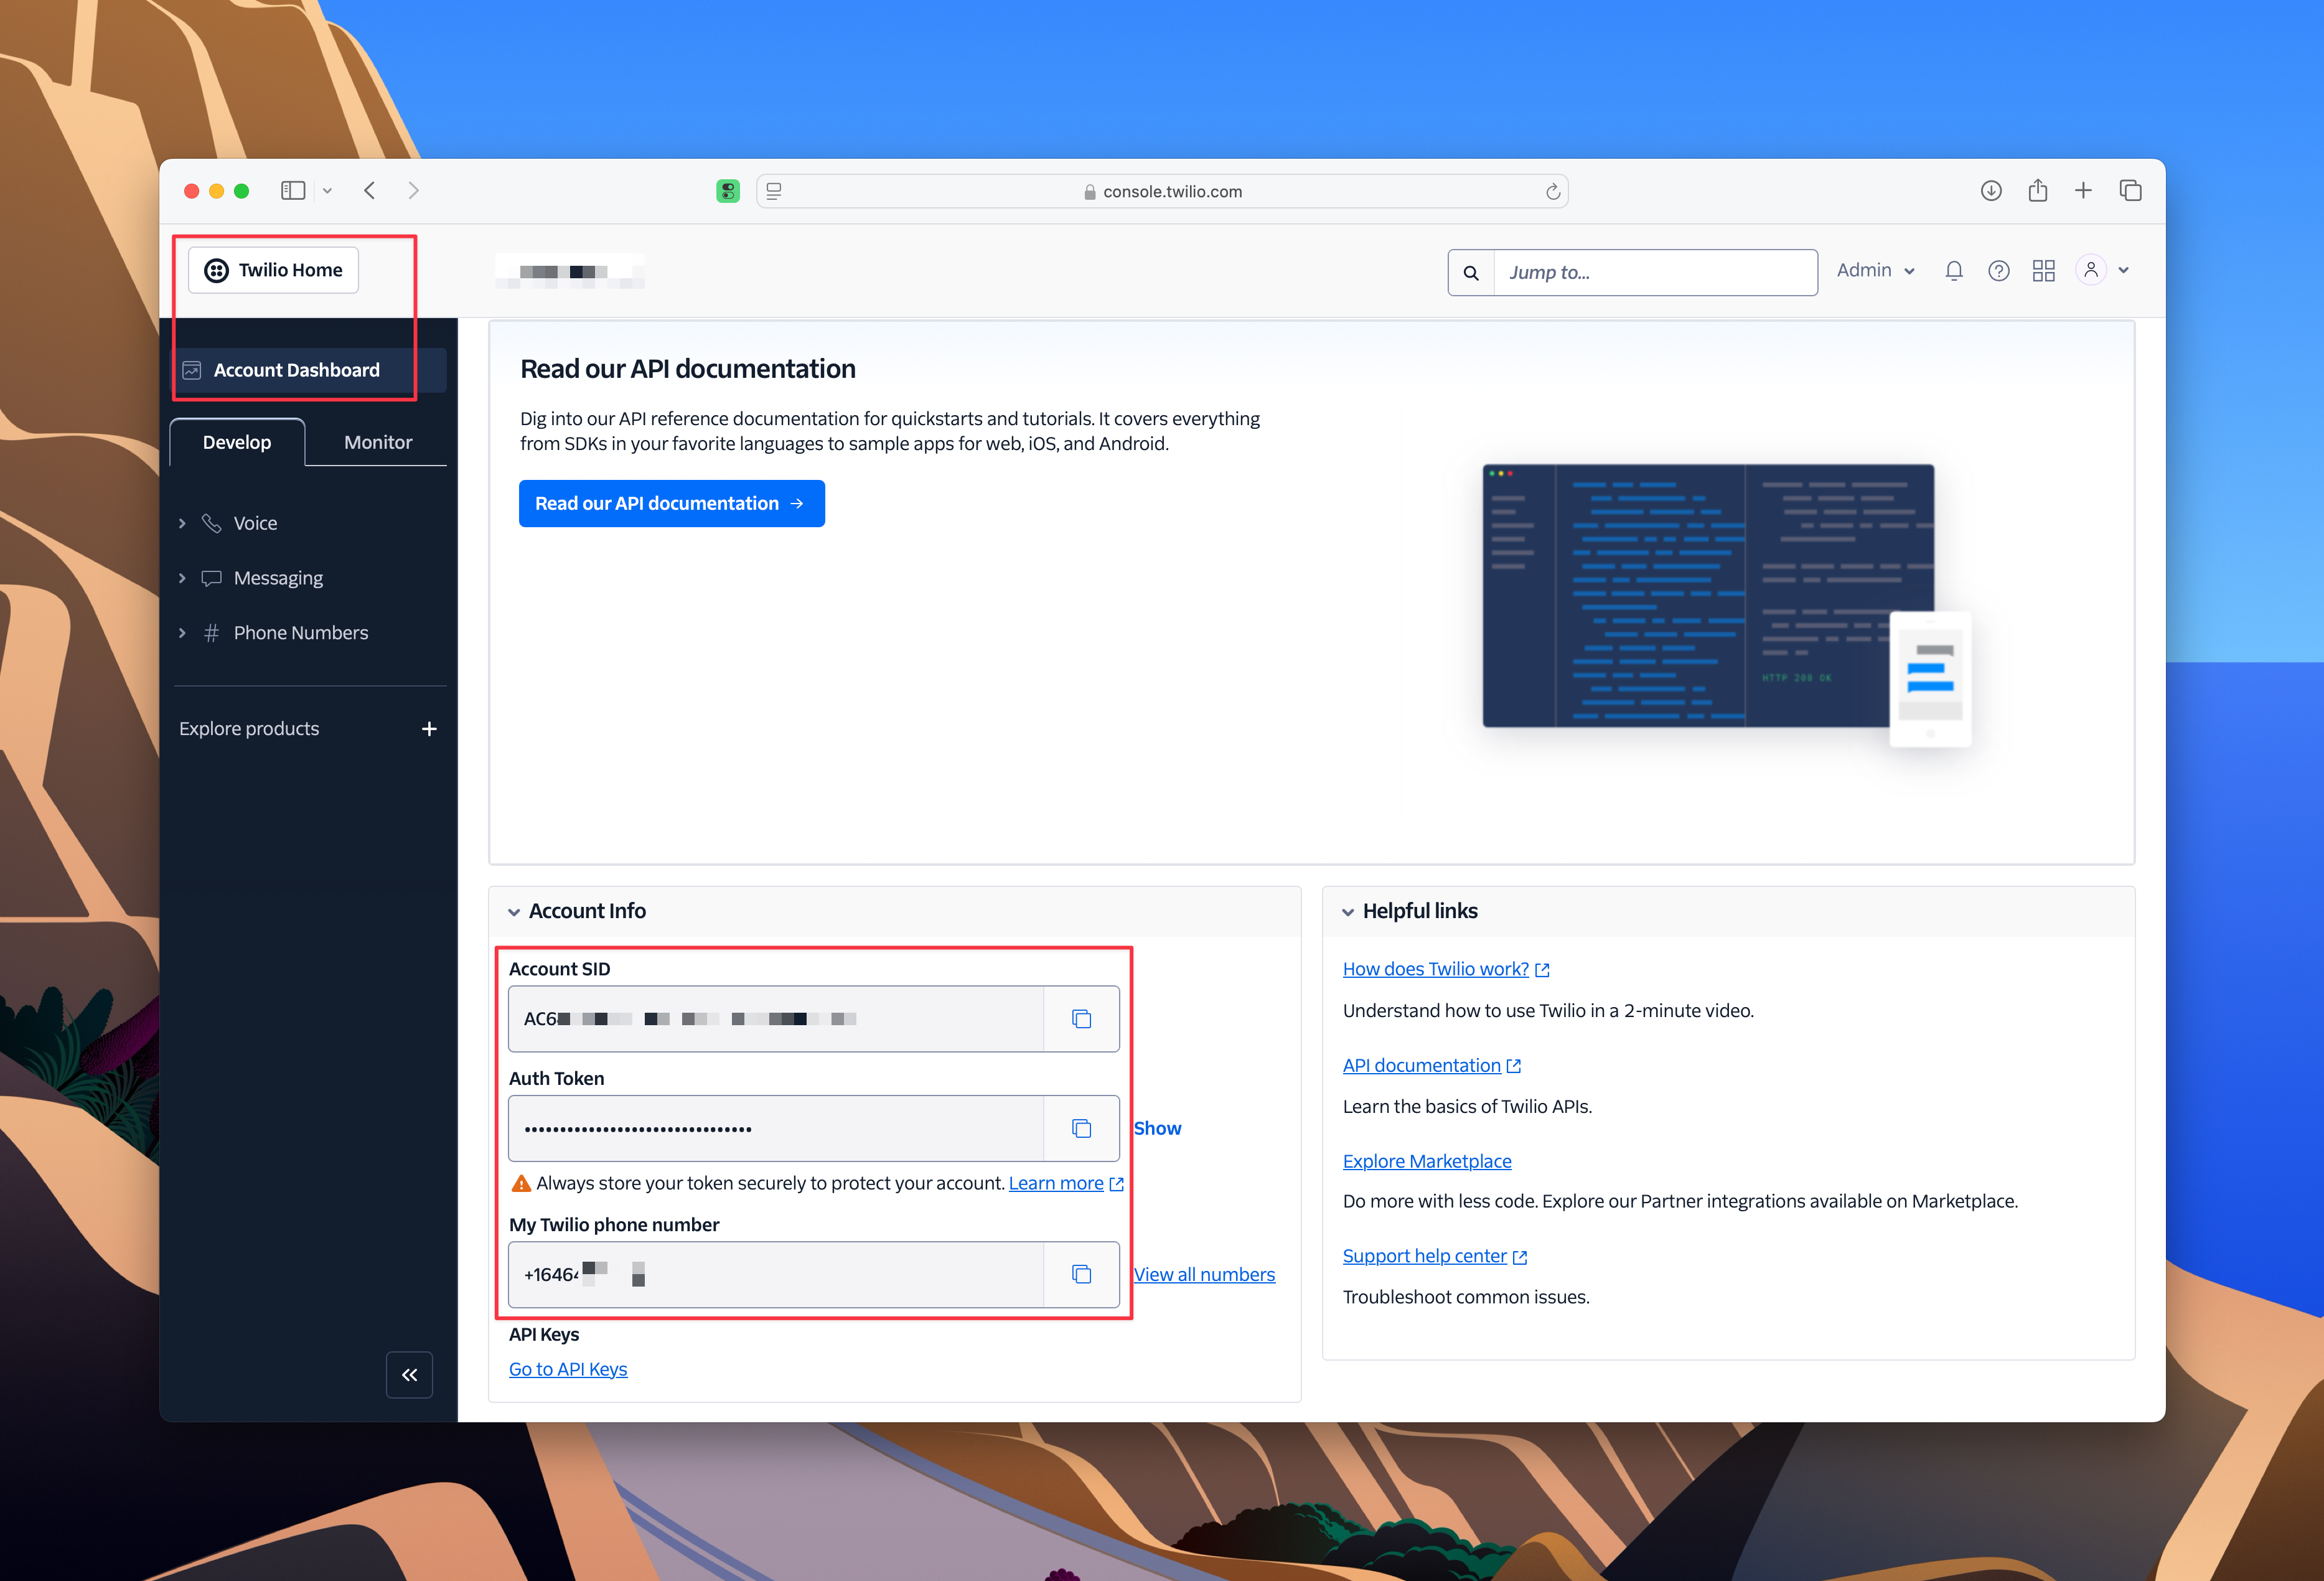
Task: Click the search magnifier icon
Action: (1471, 272)
